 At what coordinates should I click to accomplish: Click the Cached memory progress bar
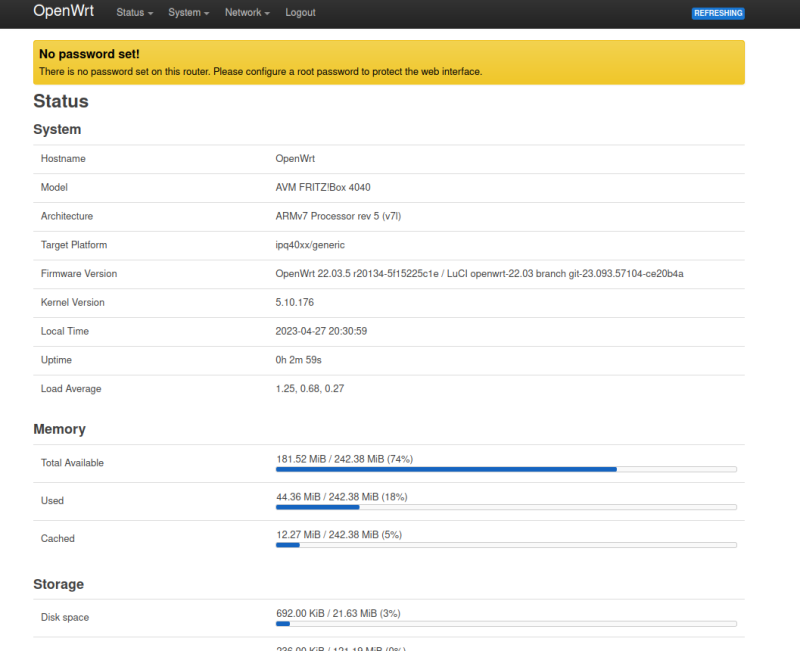(x=505, y=544)
